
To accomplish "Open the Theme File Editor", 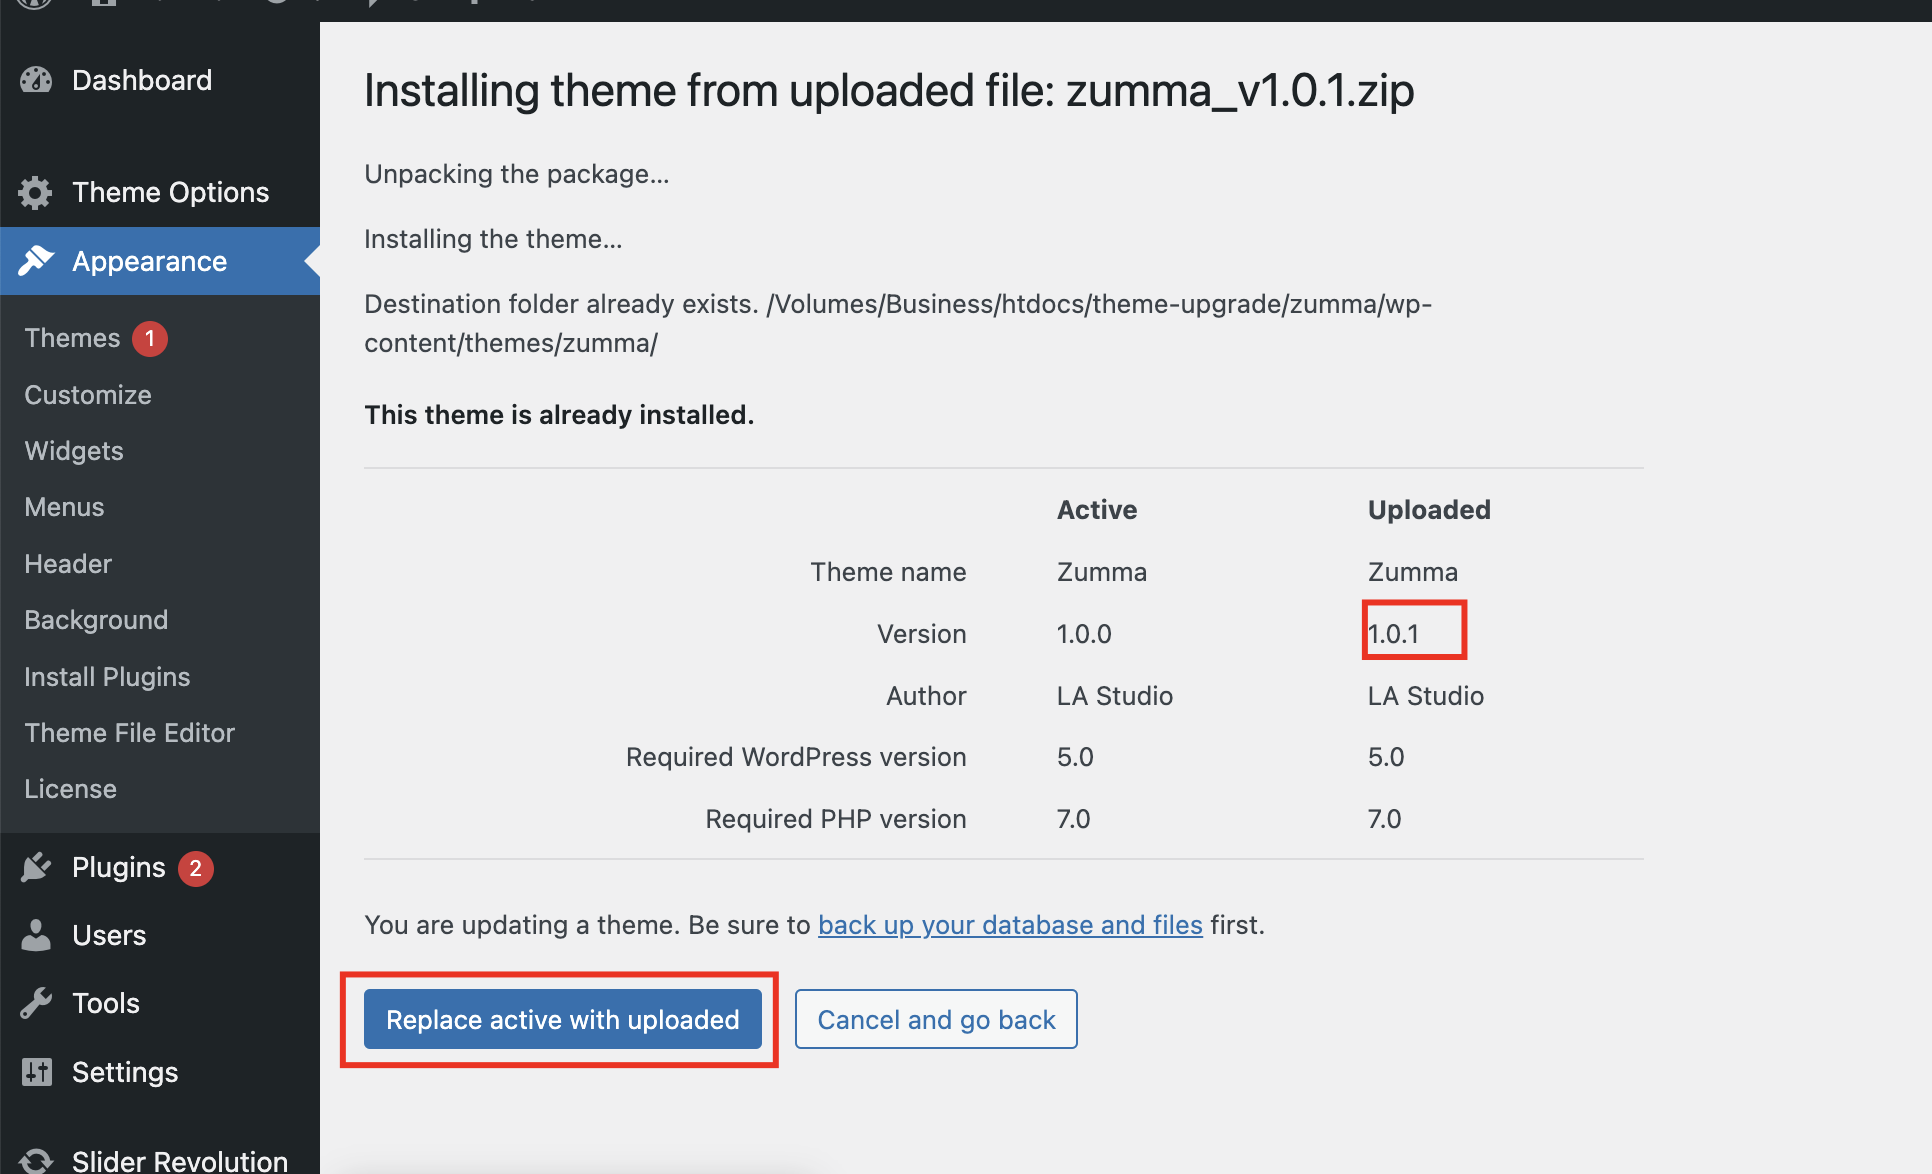I will [129, 733].
